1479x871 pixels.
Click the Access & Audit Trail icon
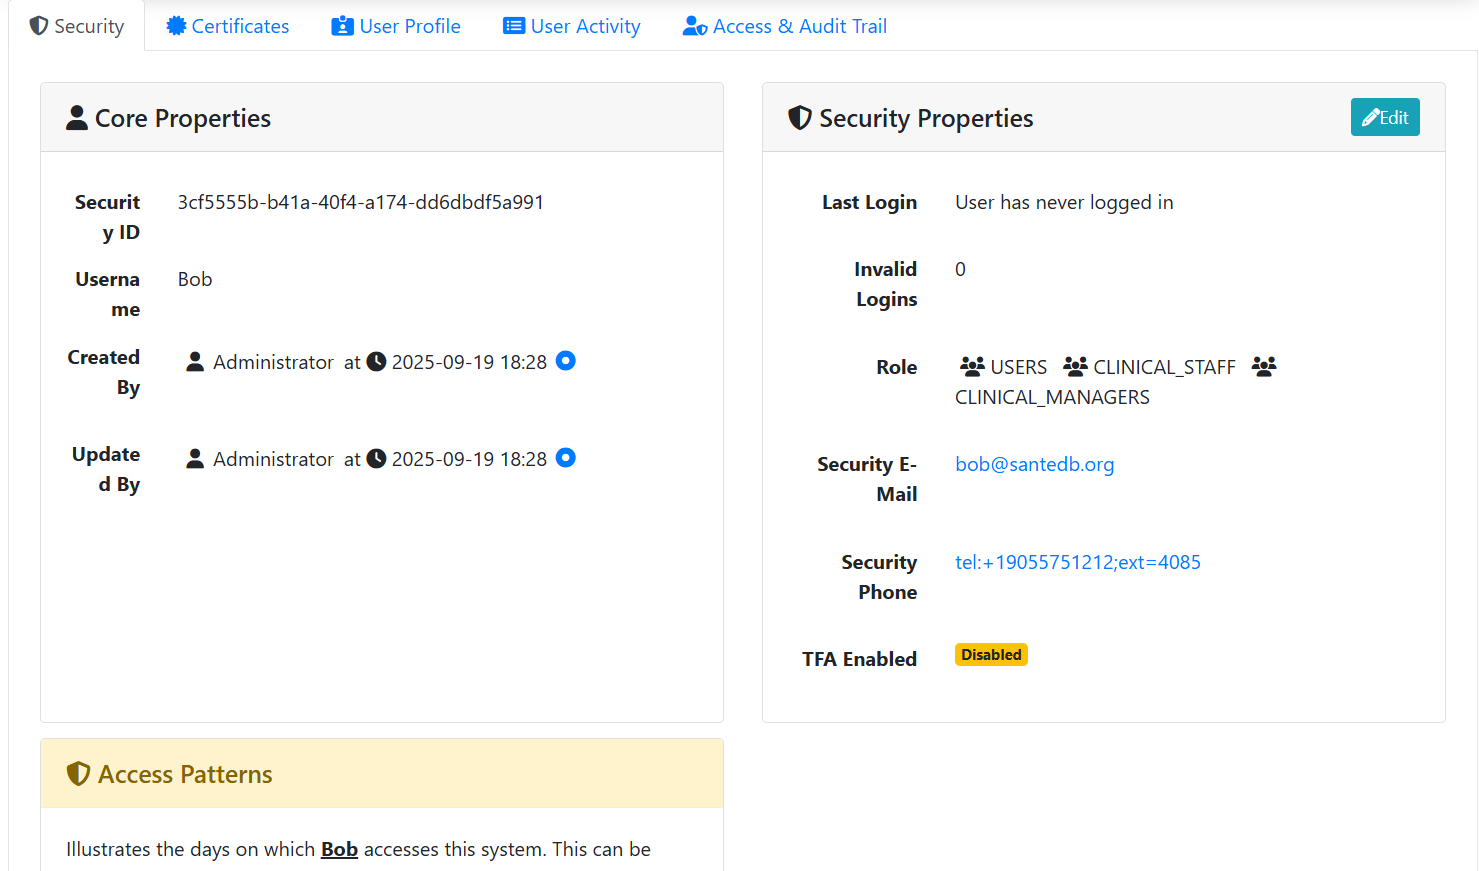click(x=695, y=27)
